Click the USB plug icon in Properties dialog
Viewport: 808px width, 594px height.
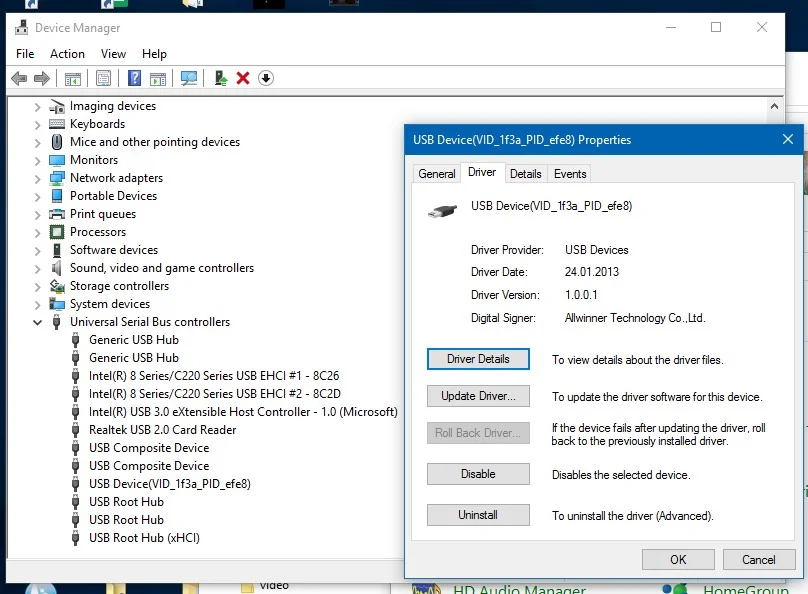tap(442, 211)
